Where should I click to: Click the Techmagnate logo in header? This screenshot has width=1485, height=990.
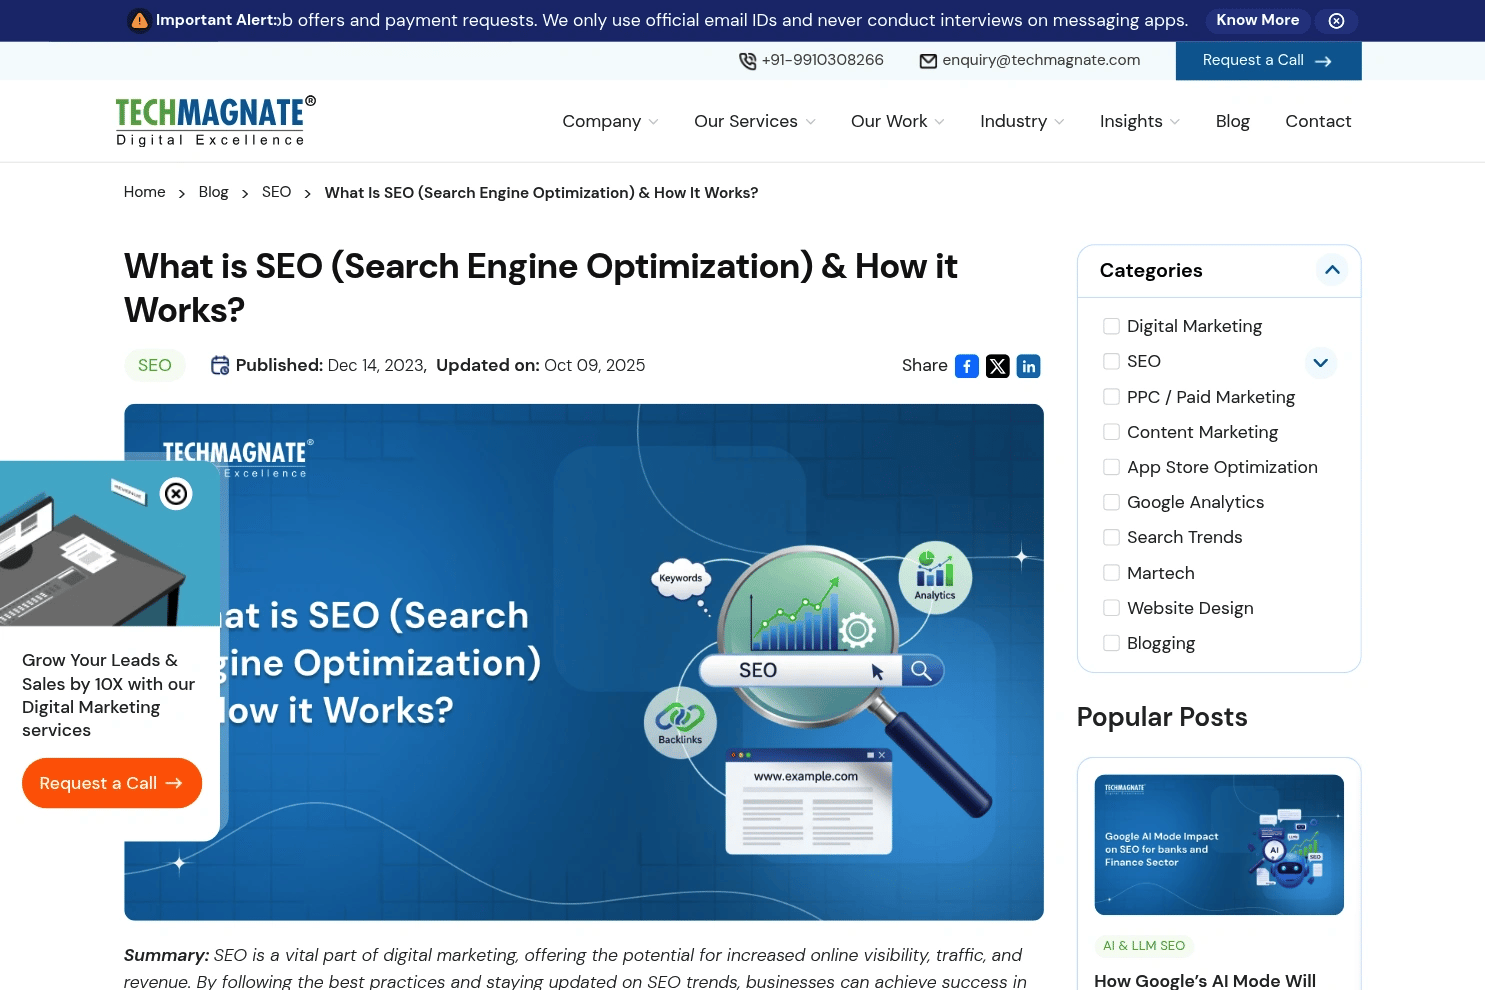(x=215, y=121)
